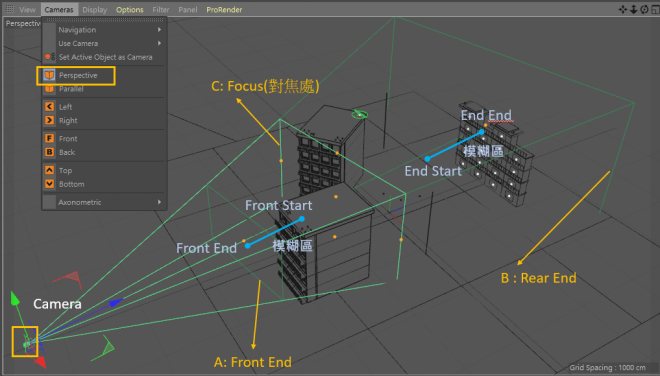Expand the Axonometric submenu
Viewport: 660px width, 376px height.
pyautogui.click(x=104, y=202)
